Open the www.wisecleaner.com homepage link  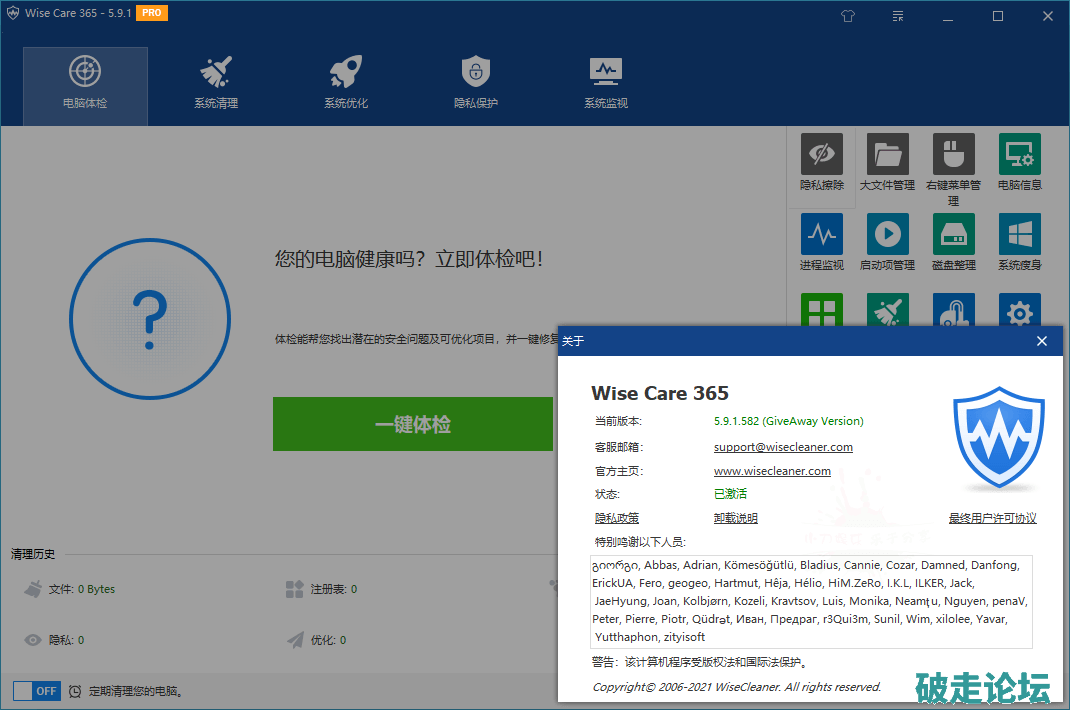[x=772, y=471]
